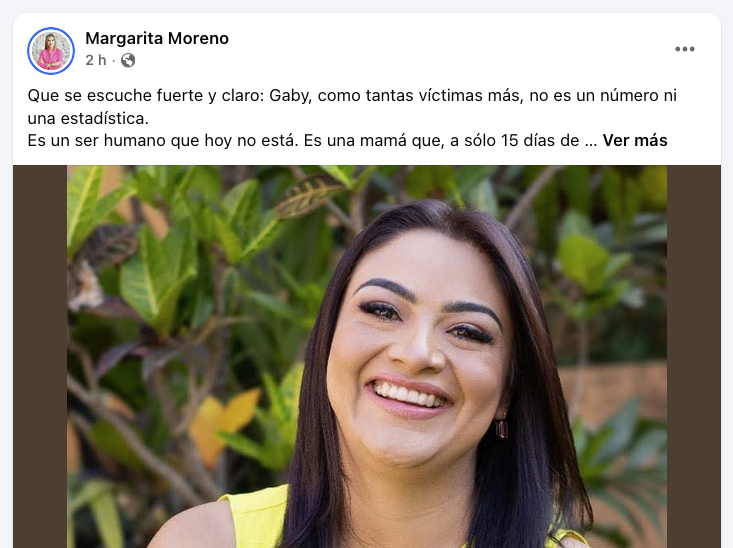Click the yellow leaf in the photo

point(222,423)
